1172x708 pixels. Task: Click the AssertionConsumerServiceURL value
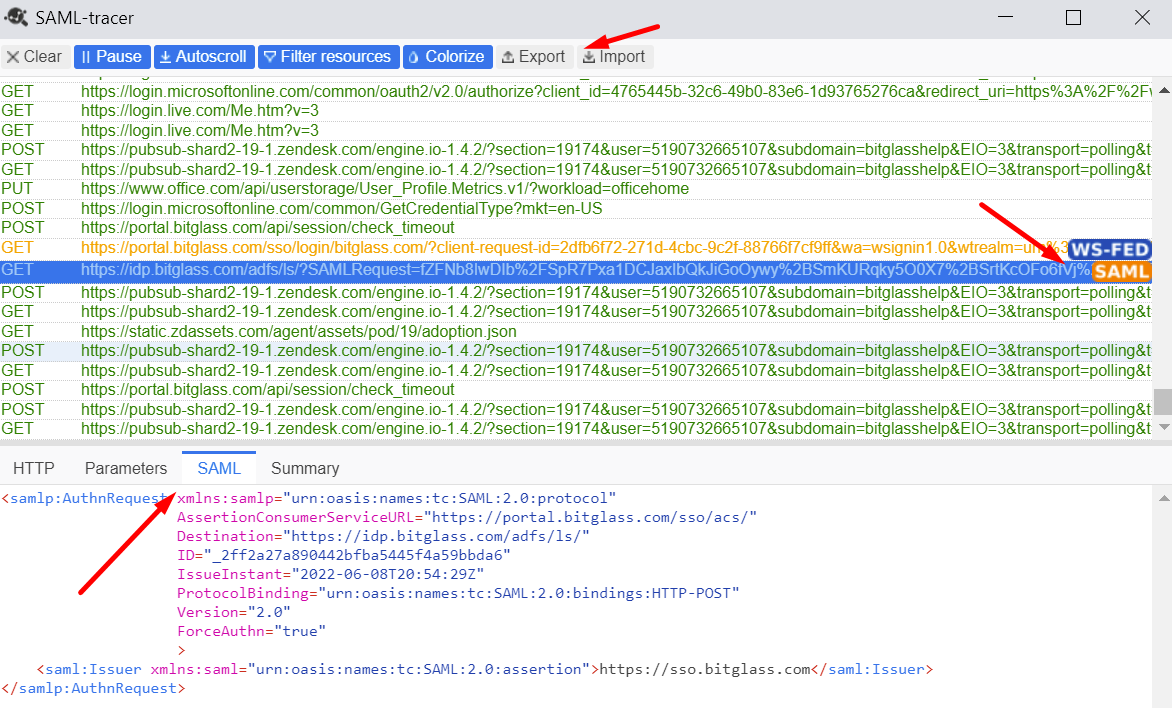(x=590, y=517)
